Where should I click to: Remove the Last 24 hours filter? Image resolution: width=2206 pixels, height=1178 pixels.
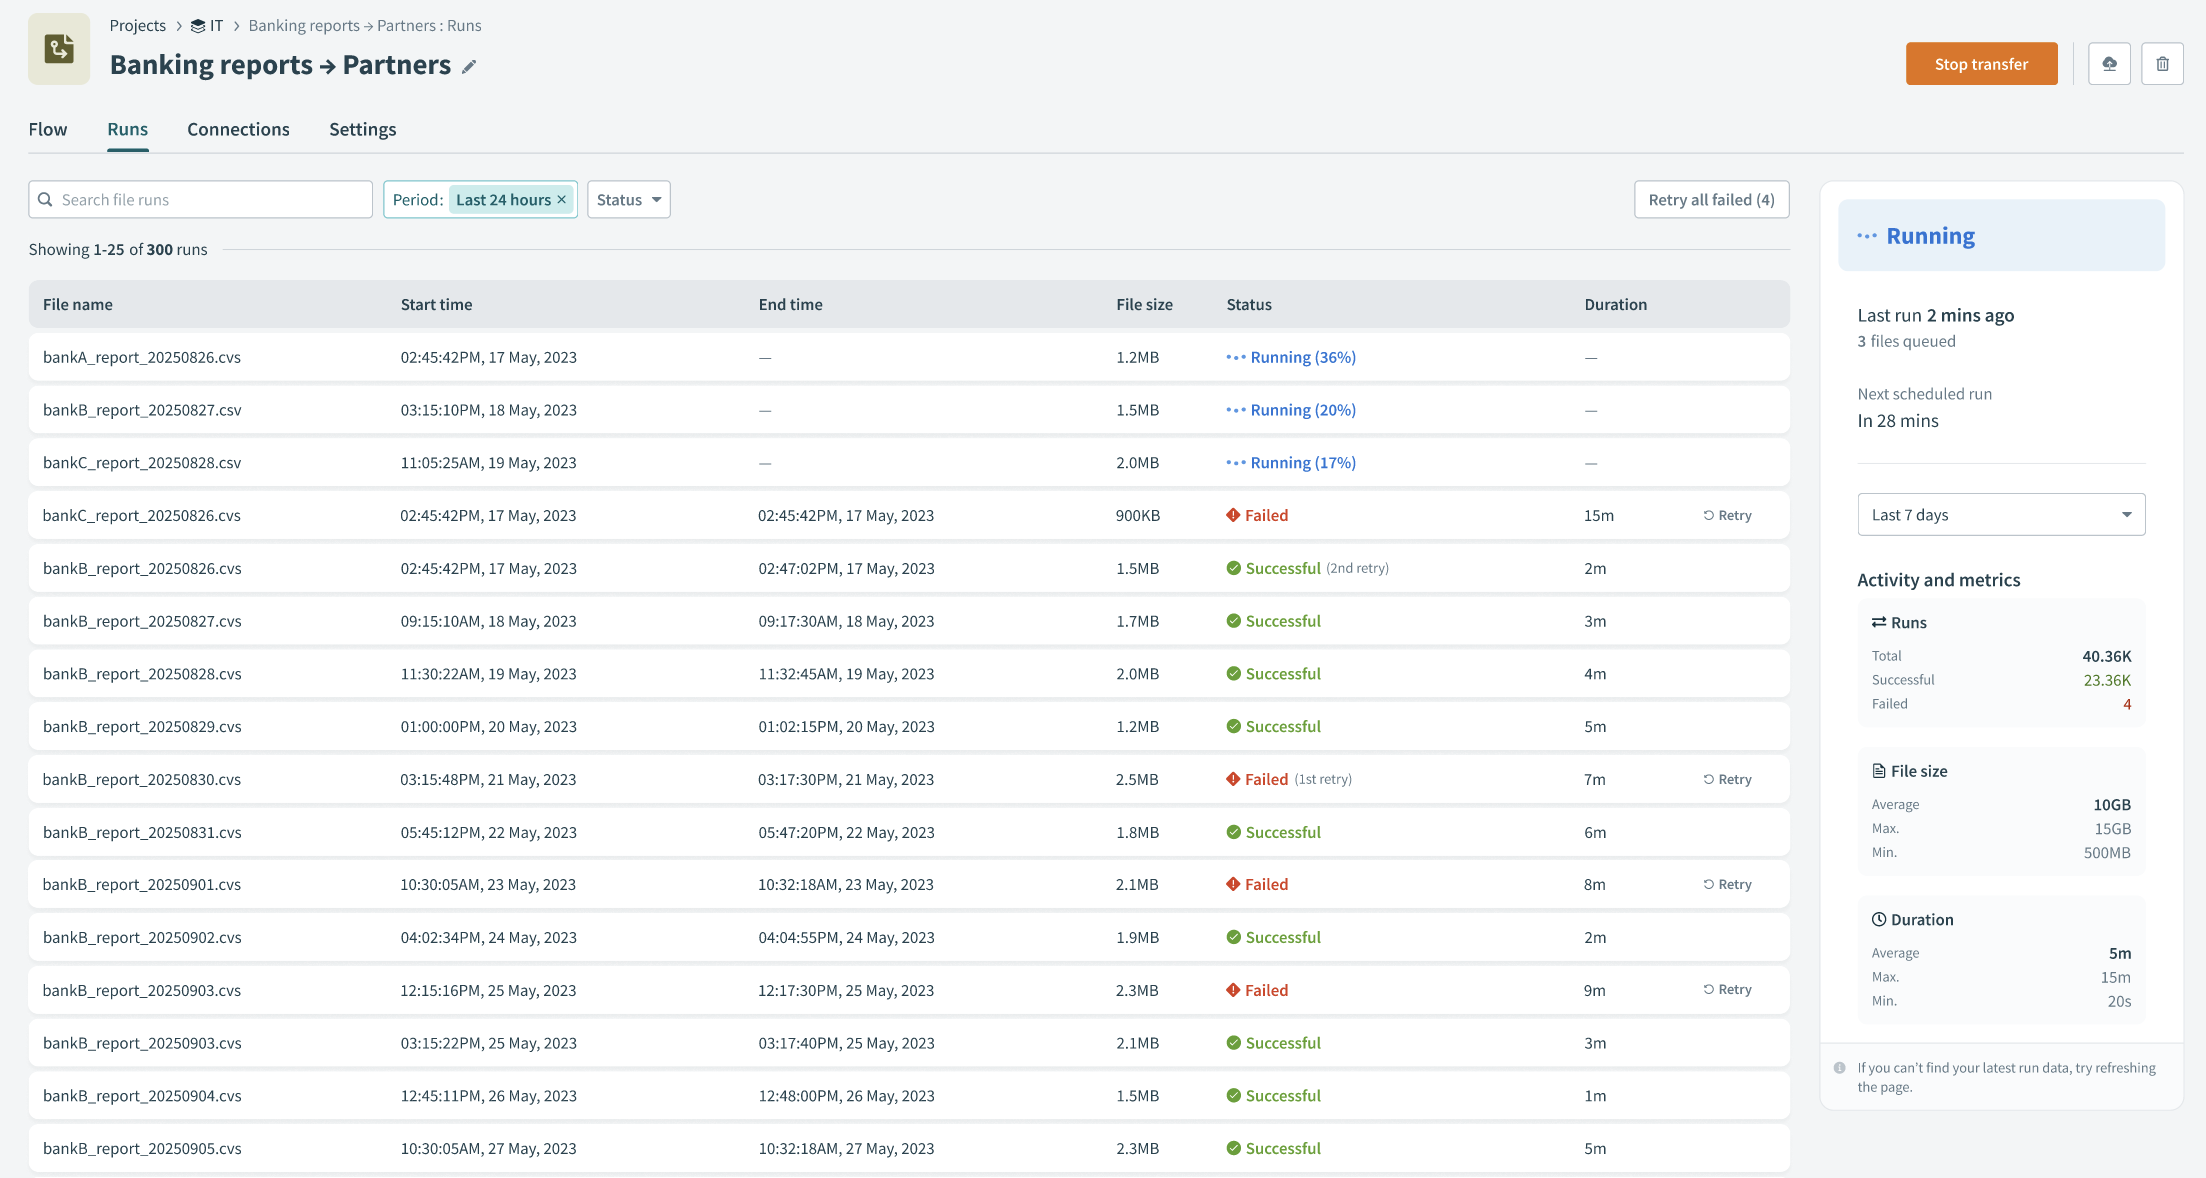click(x=562, y=200)
